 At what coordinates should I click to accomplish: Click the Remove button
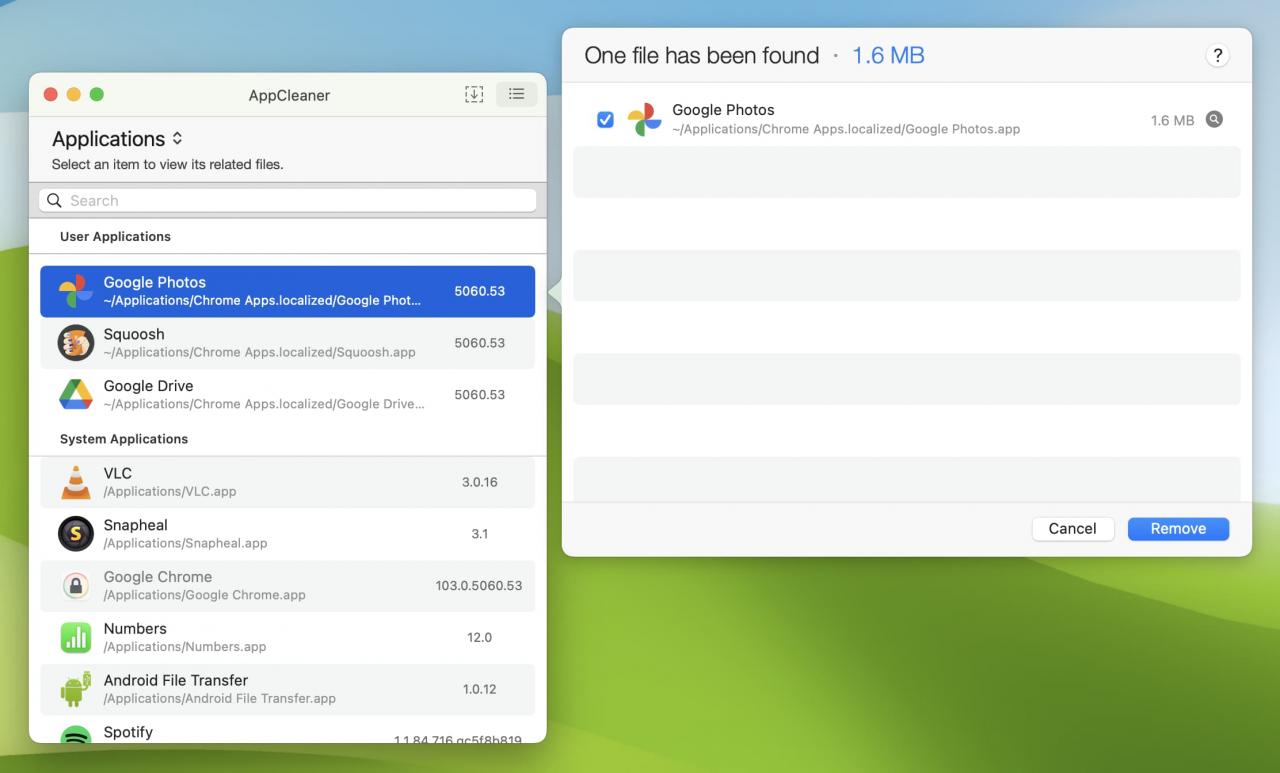click(x=1178, y=528)
